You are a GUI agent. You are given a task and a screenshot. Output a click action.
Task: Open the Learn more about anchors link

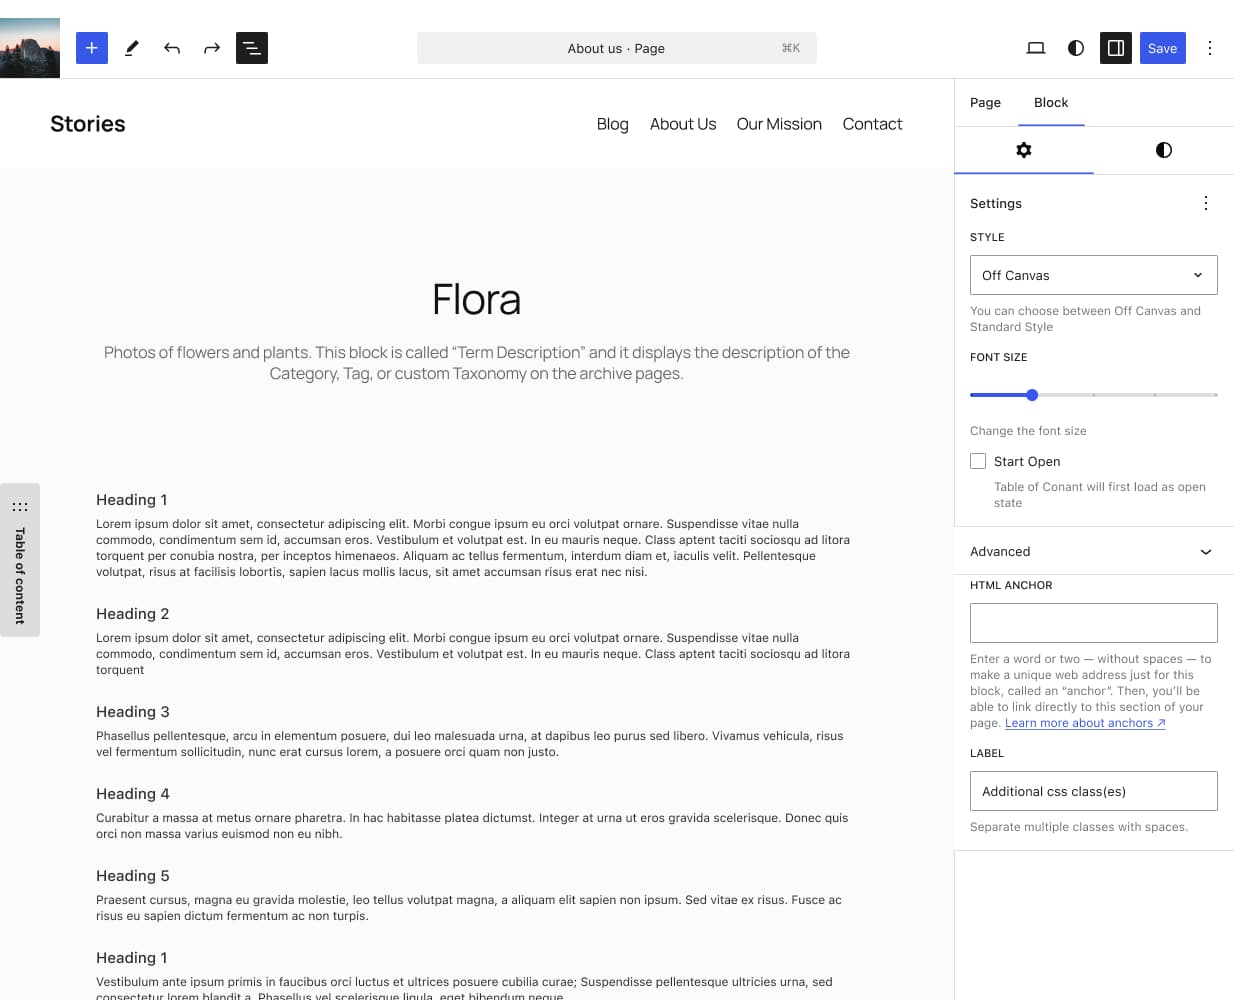pos(1084,723)
